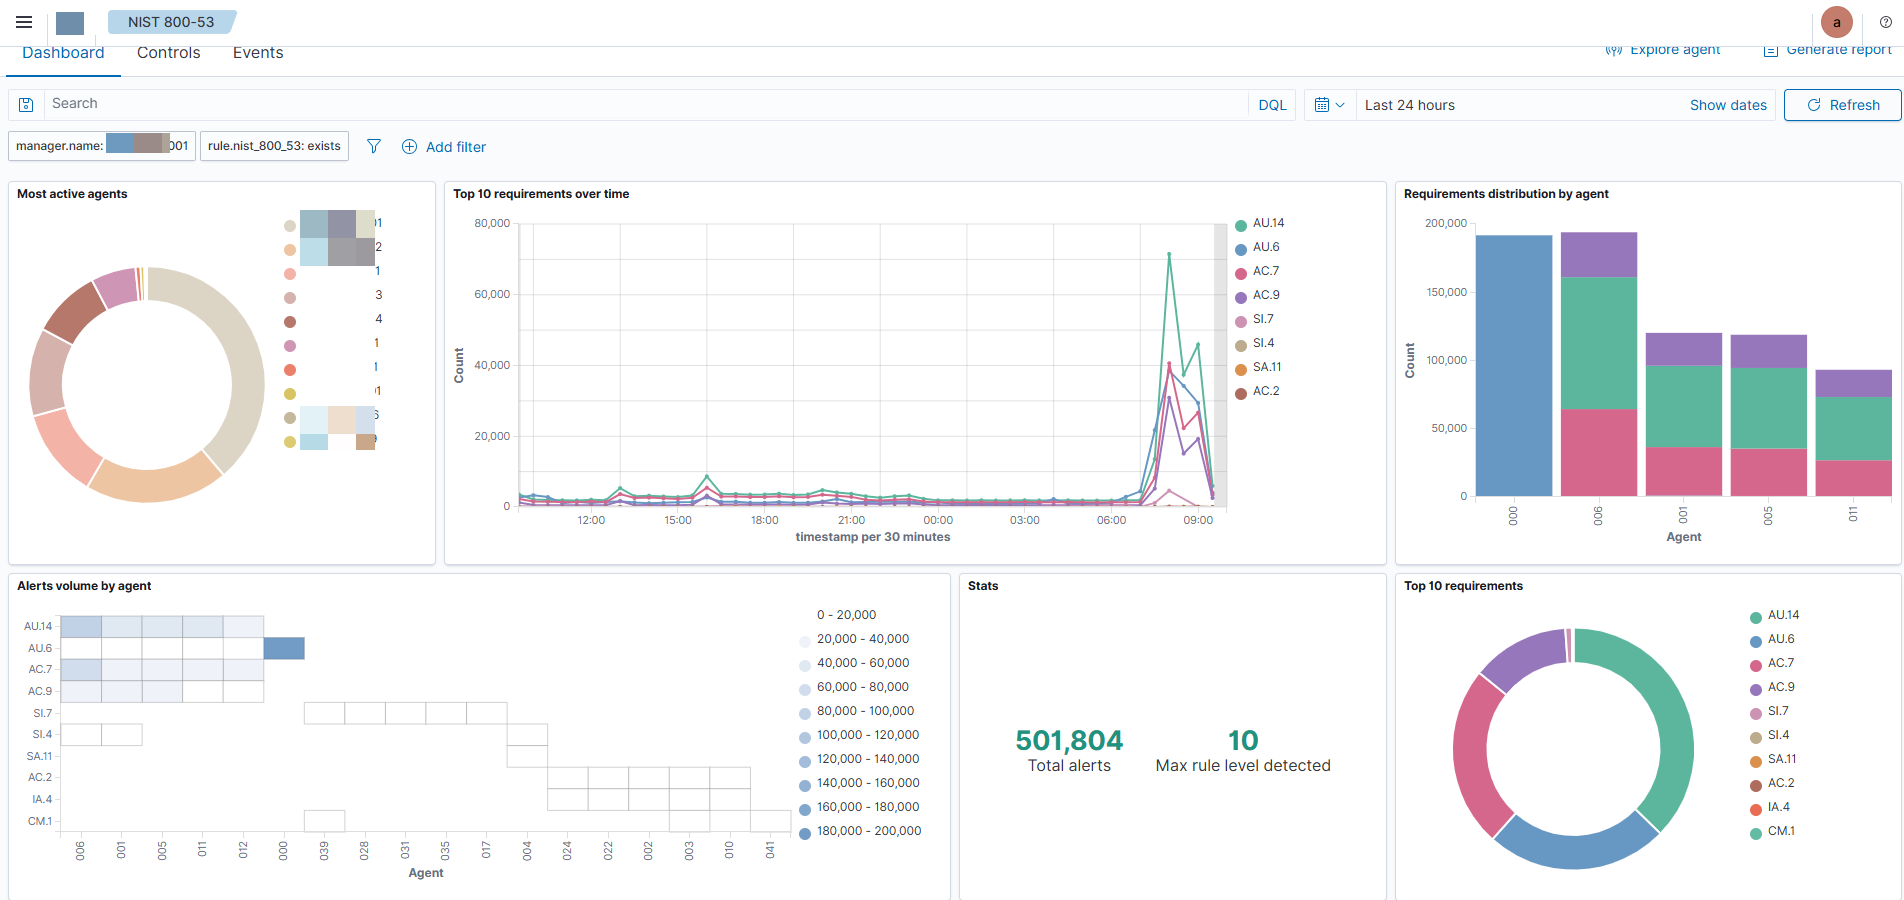The height and width of the screenshot is (900, 1904).
Task: Open the help question mark icon
Action: pos(1886,22)
